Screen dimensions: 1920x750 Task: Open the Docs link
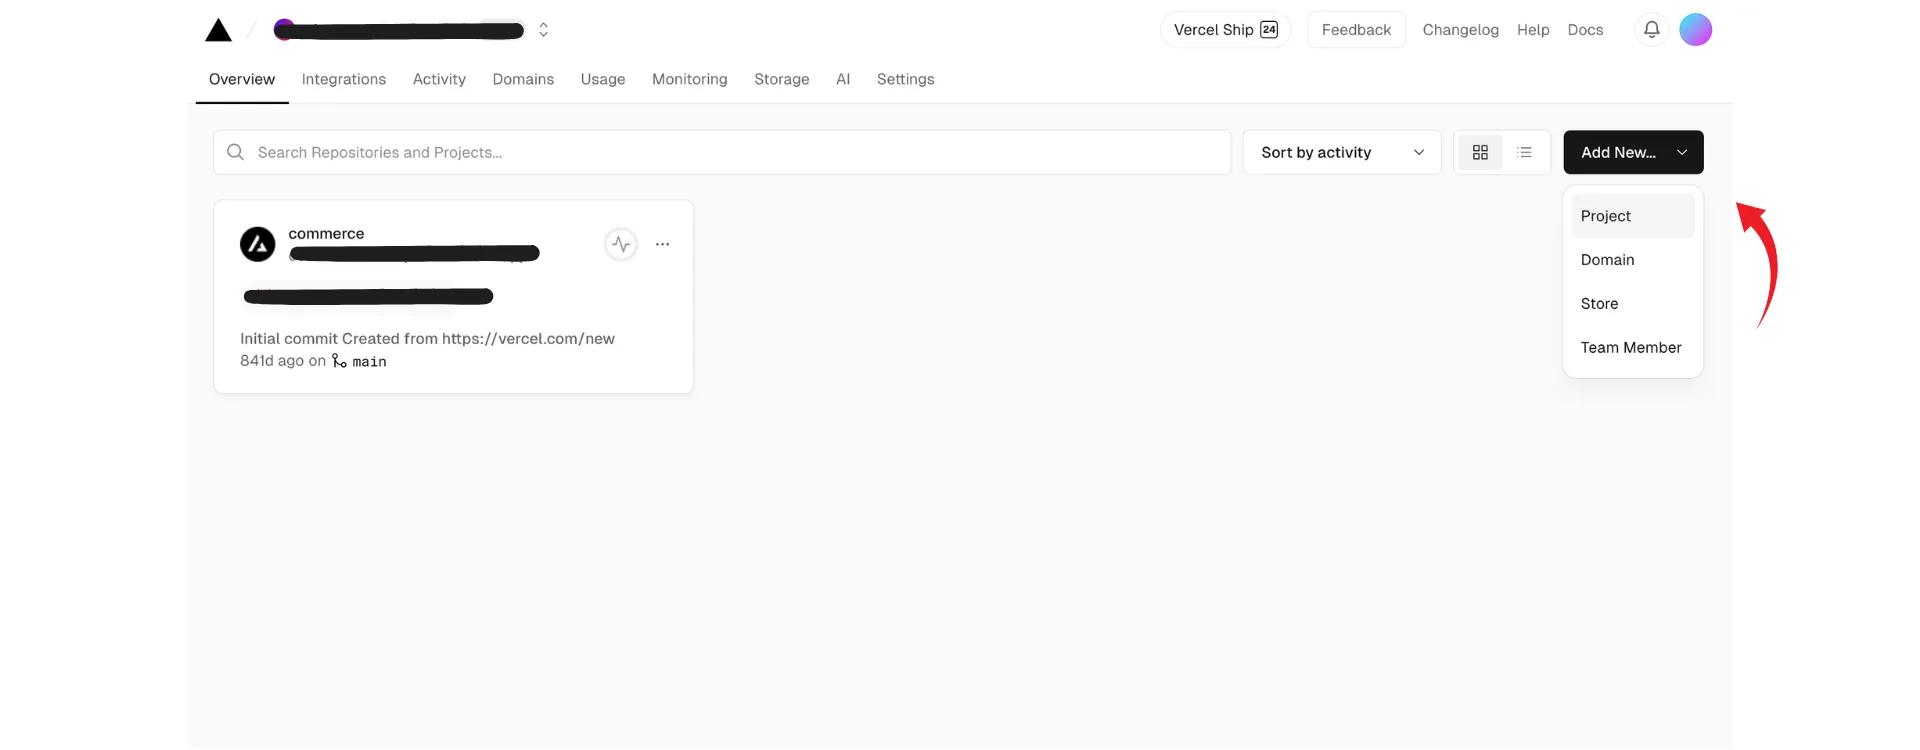point(1585,30)
